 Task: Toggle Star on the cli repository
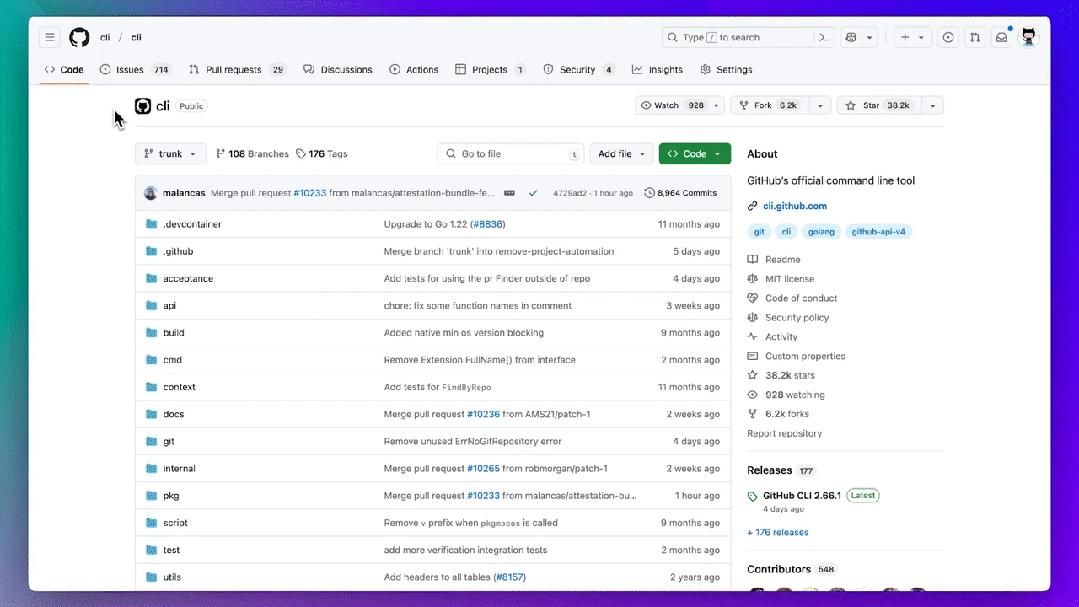[x=879, y=105]
